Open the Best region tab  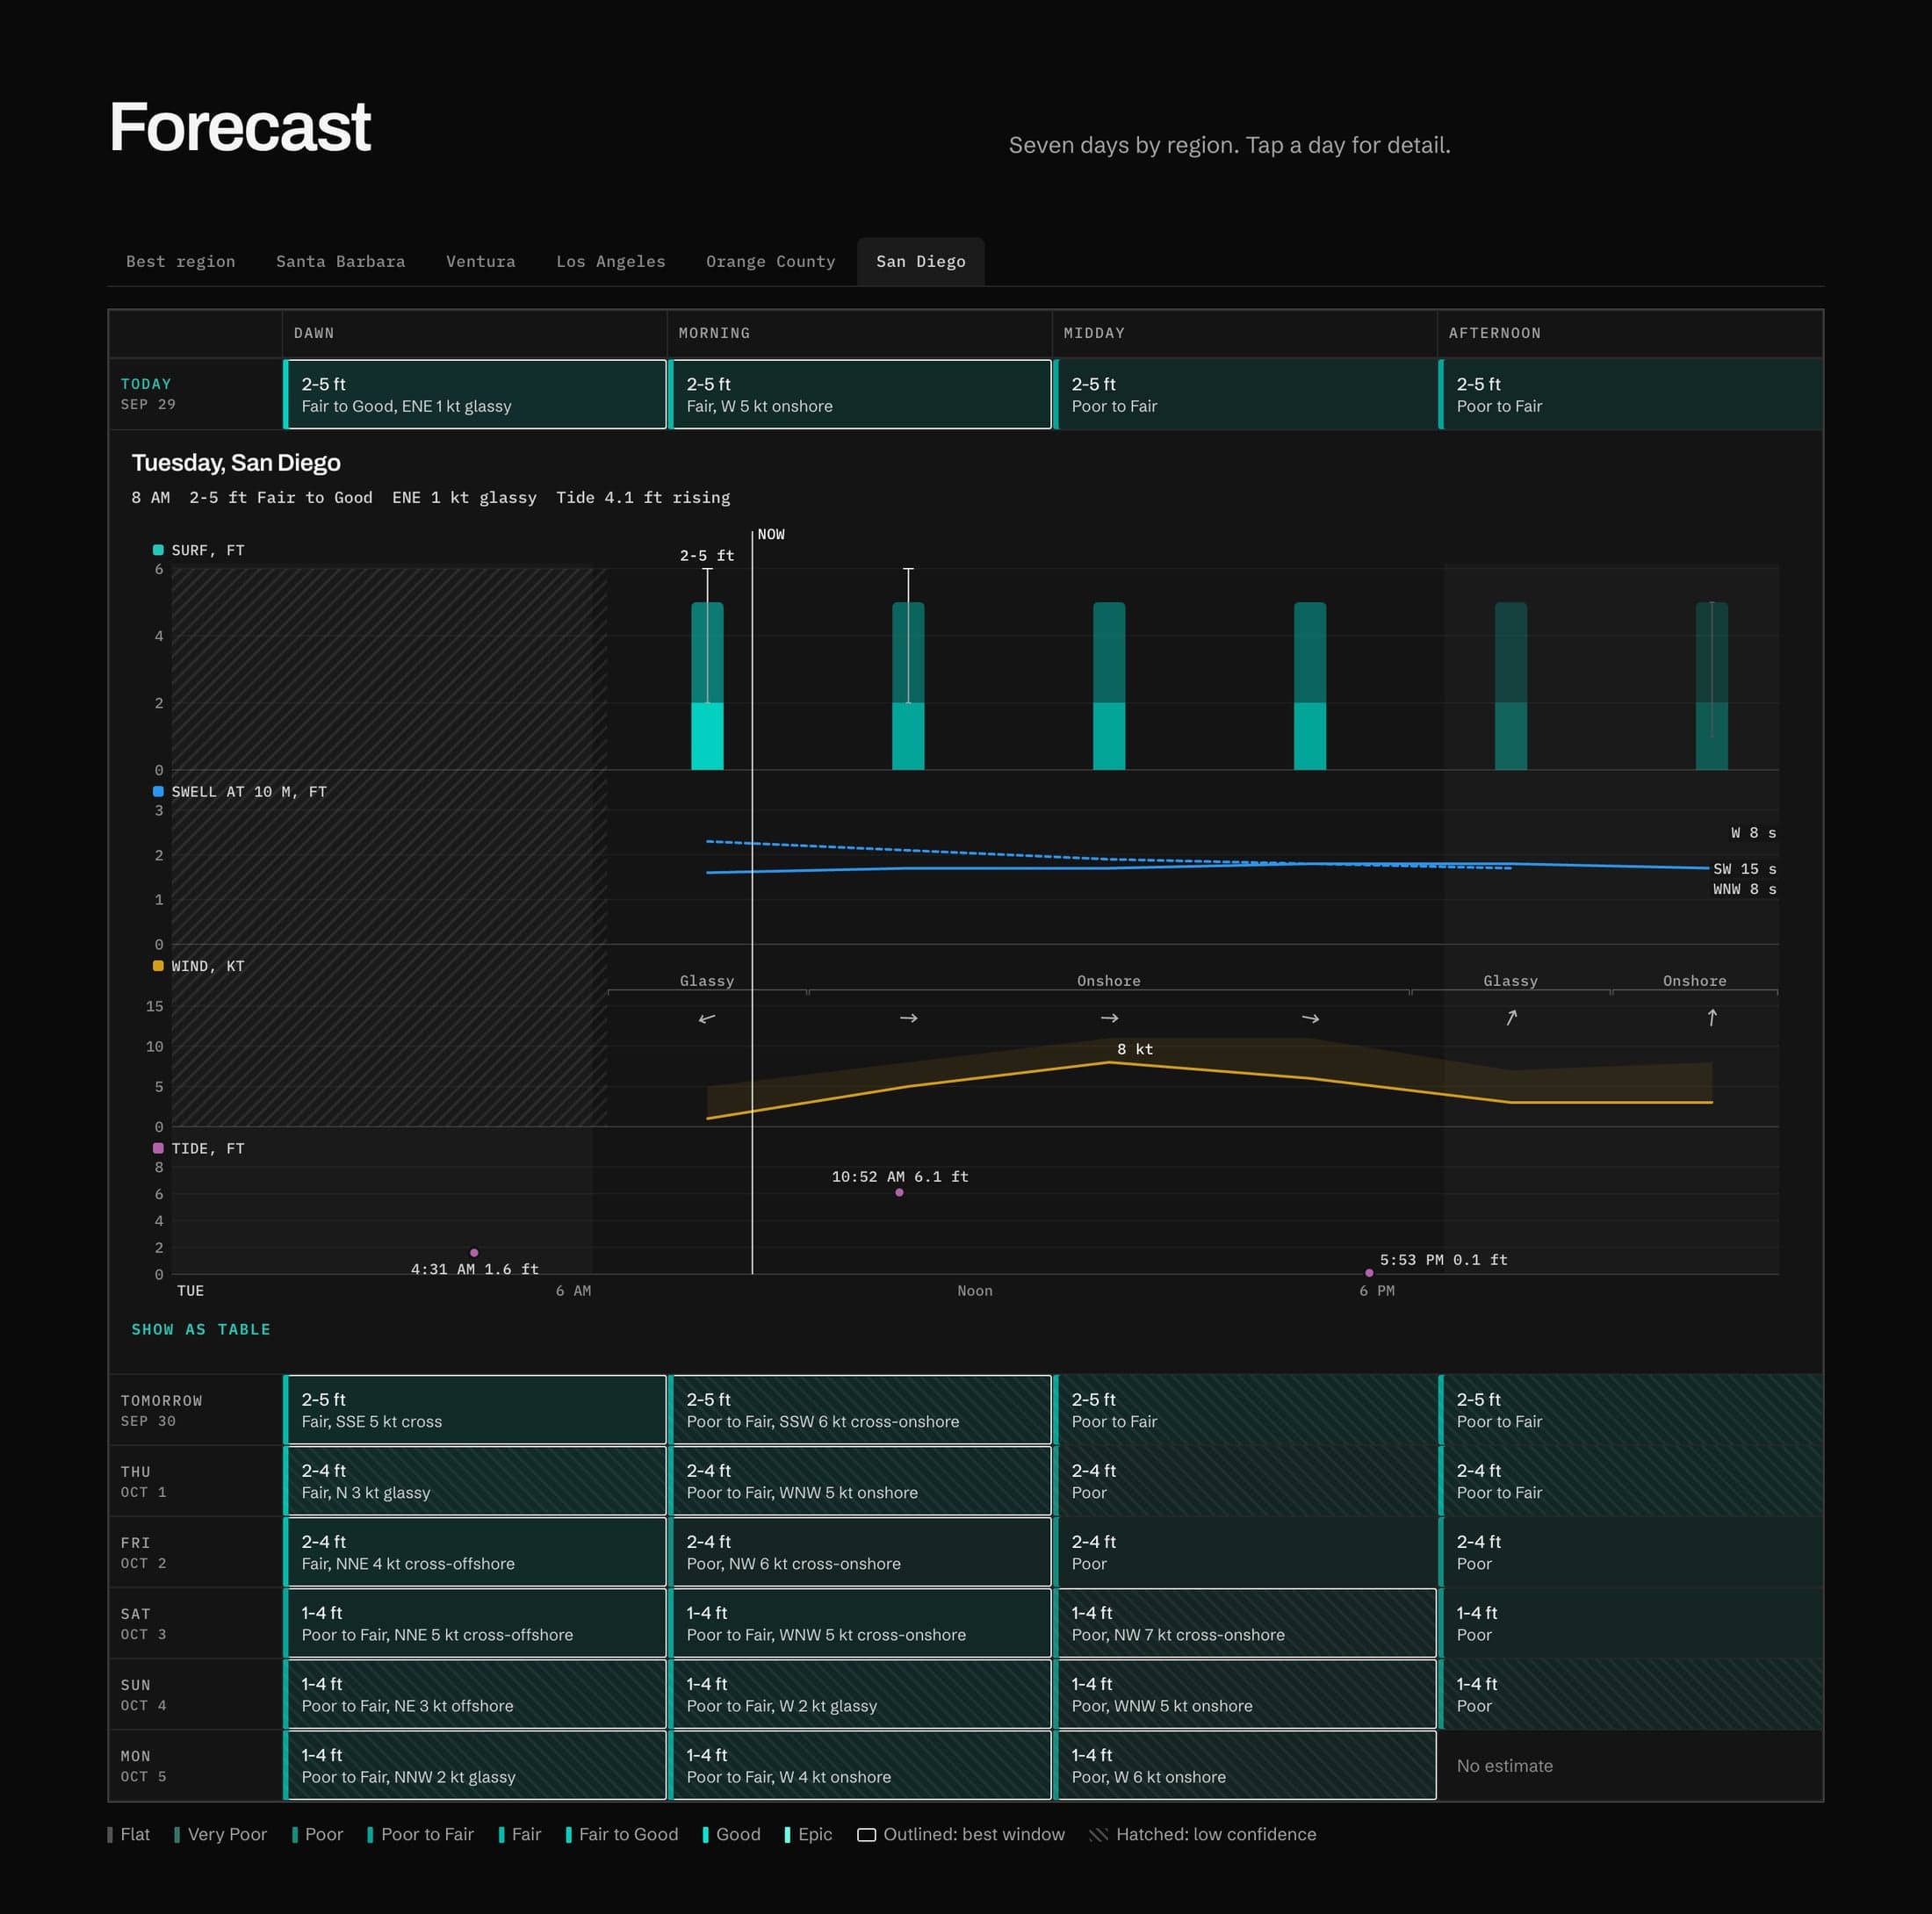tap(181, 261)
